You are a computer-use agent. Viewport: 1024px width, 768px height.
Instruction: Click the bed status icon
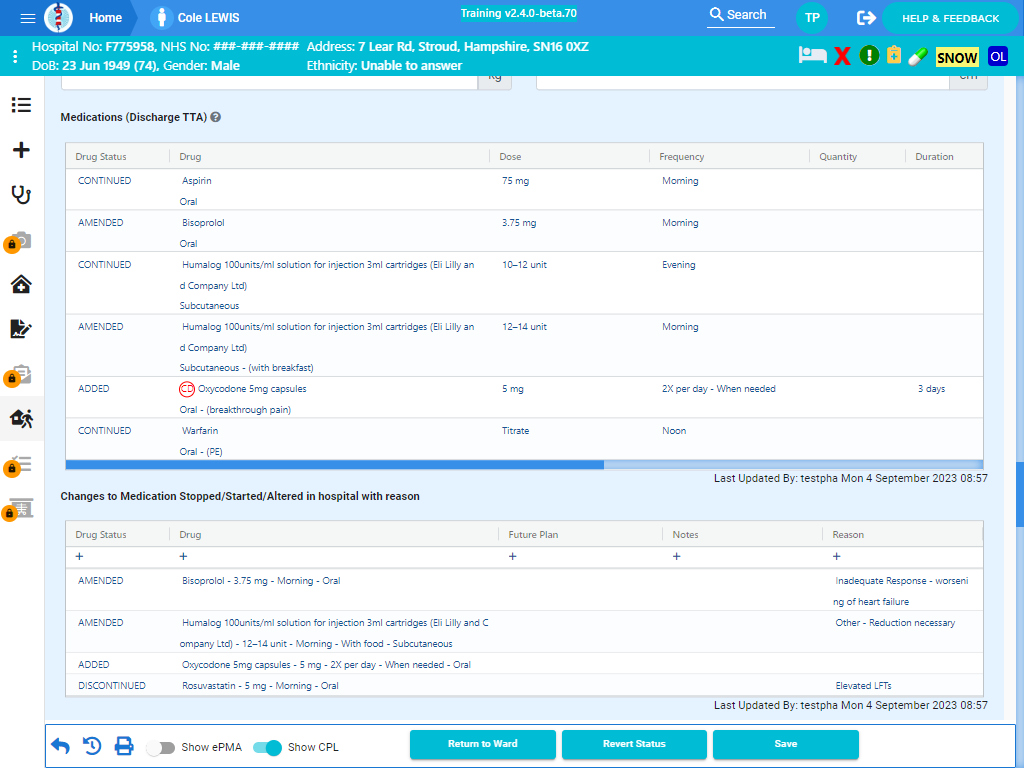812,56
